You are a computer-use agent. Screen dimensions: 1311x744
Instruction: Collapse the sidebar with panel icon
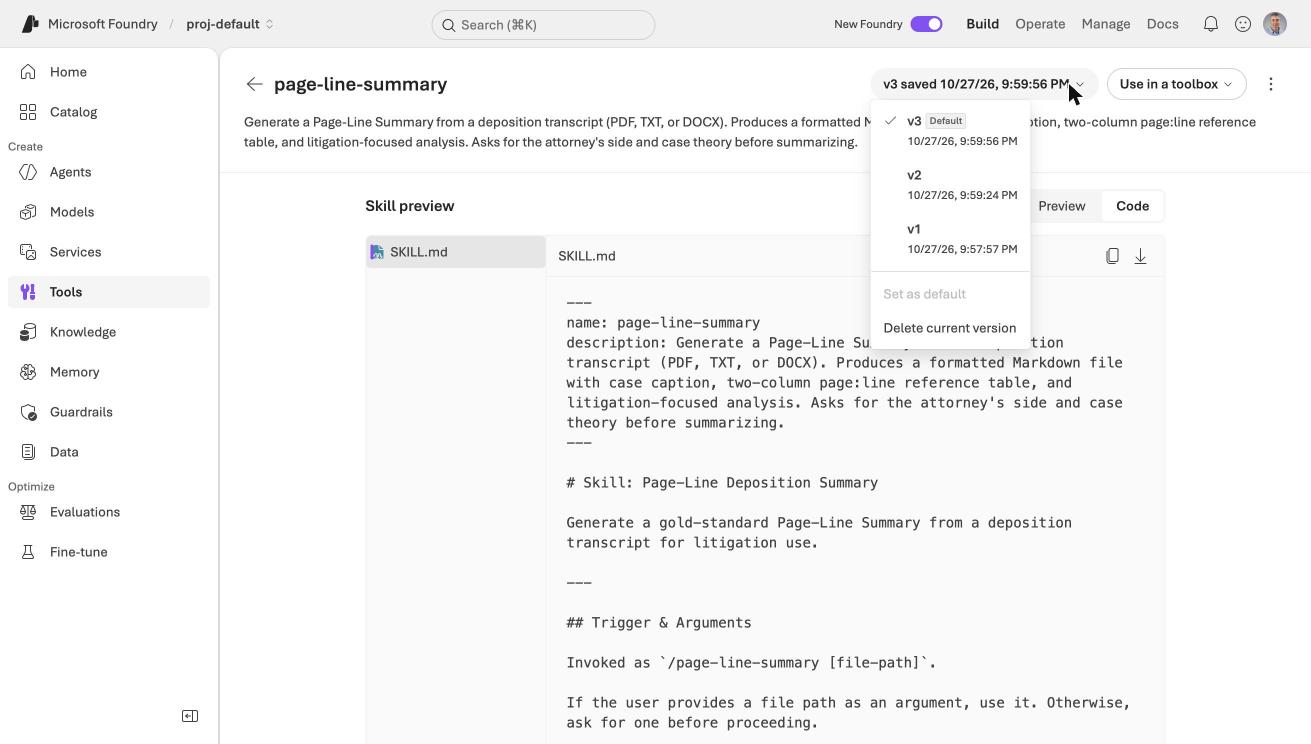tap(190, 716)
